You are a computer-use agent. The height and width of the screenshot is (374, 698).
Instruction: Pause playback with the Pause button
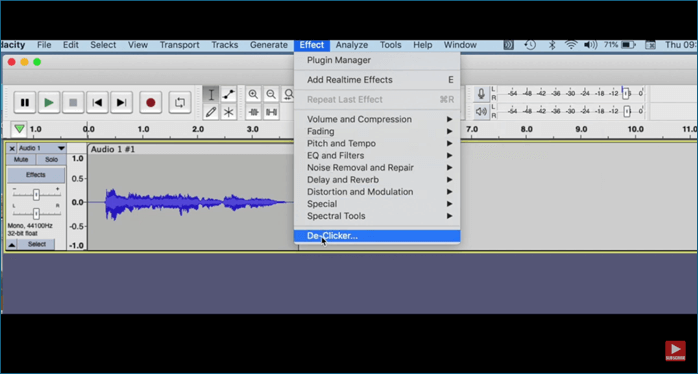click(x=25, y=103)
